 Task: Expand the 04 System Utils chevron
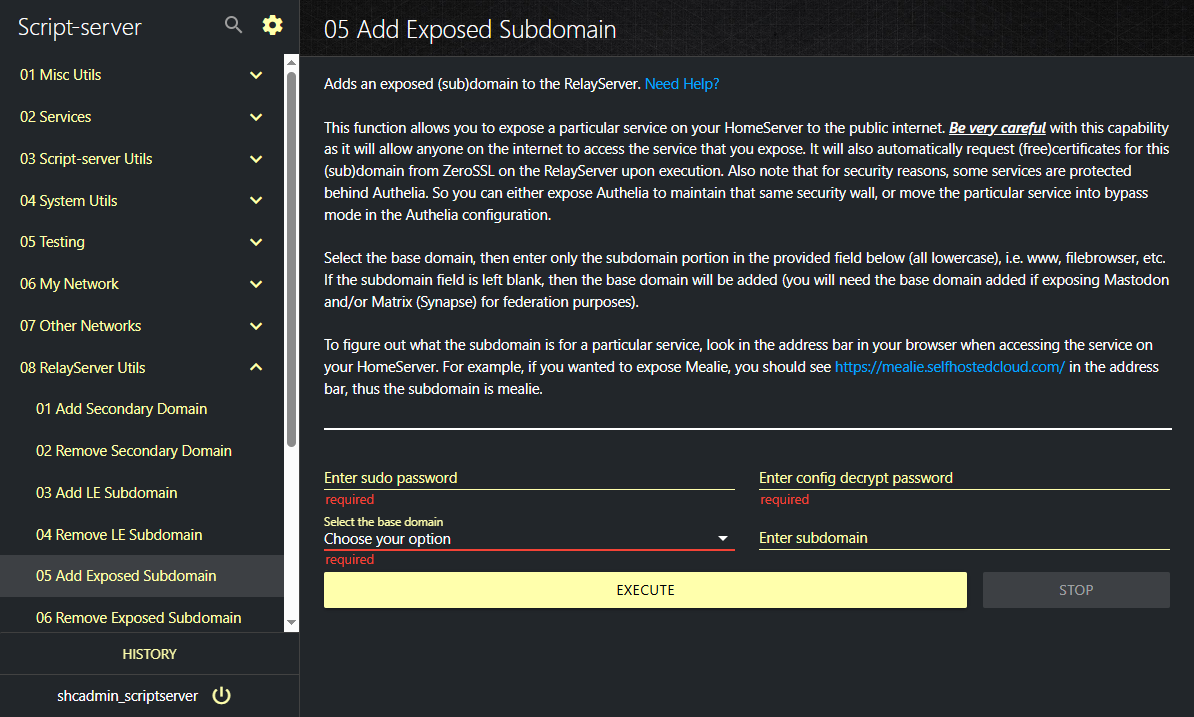256,201
